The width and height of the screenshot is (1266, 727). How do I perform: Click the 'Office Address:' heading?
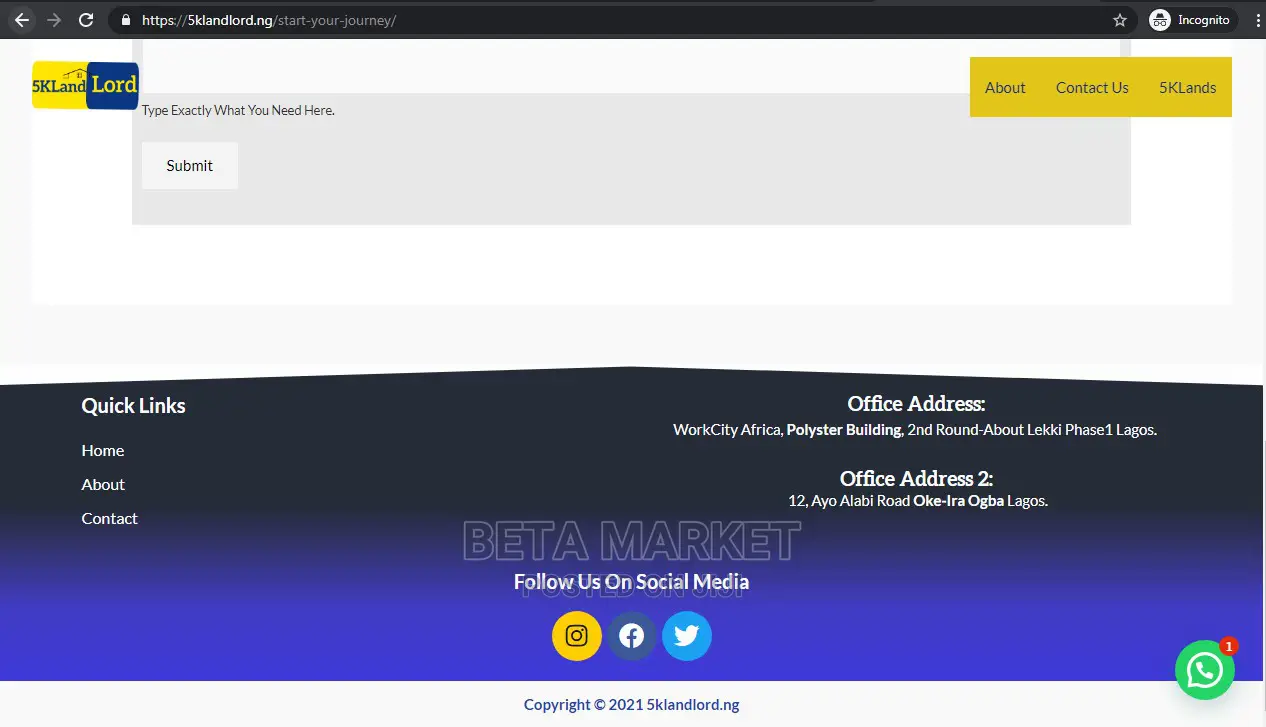916,404
